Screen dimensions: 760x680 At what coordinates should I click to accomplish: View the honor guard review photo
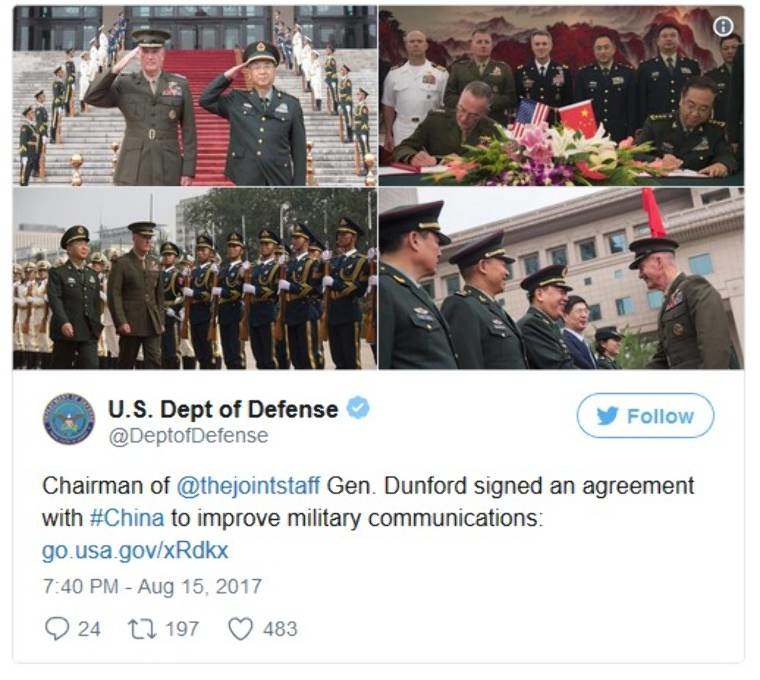[195, 279]
